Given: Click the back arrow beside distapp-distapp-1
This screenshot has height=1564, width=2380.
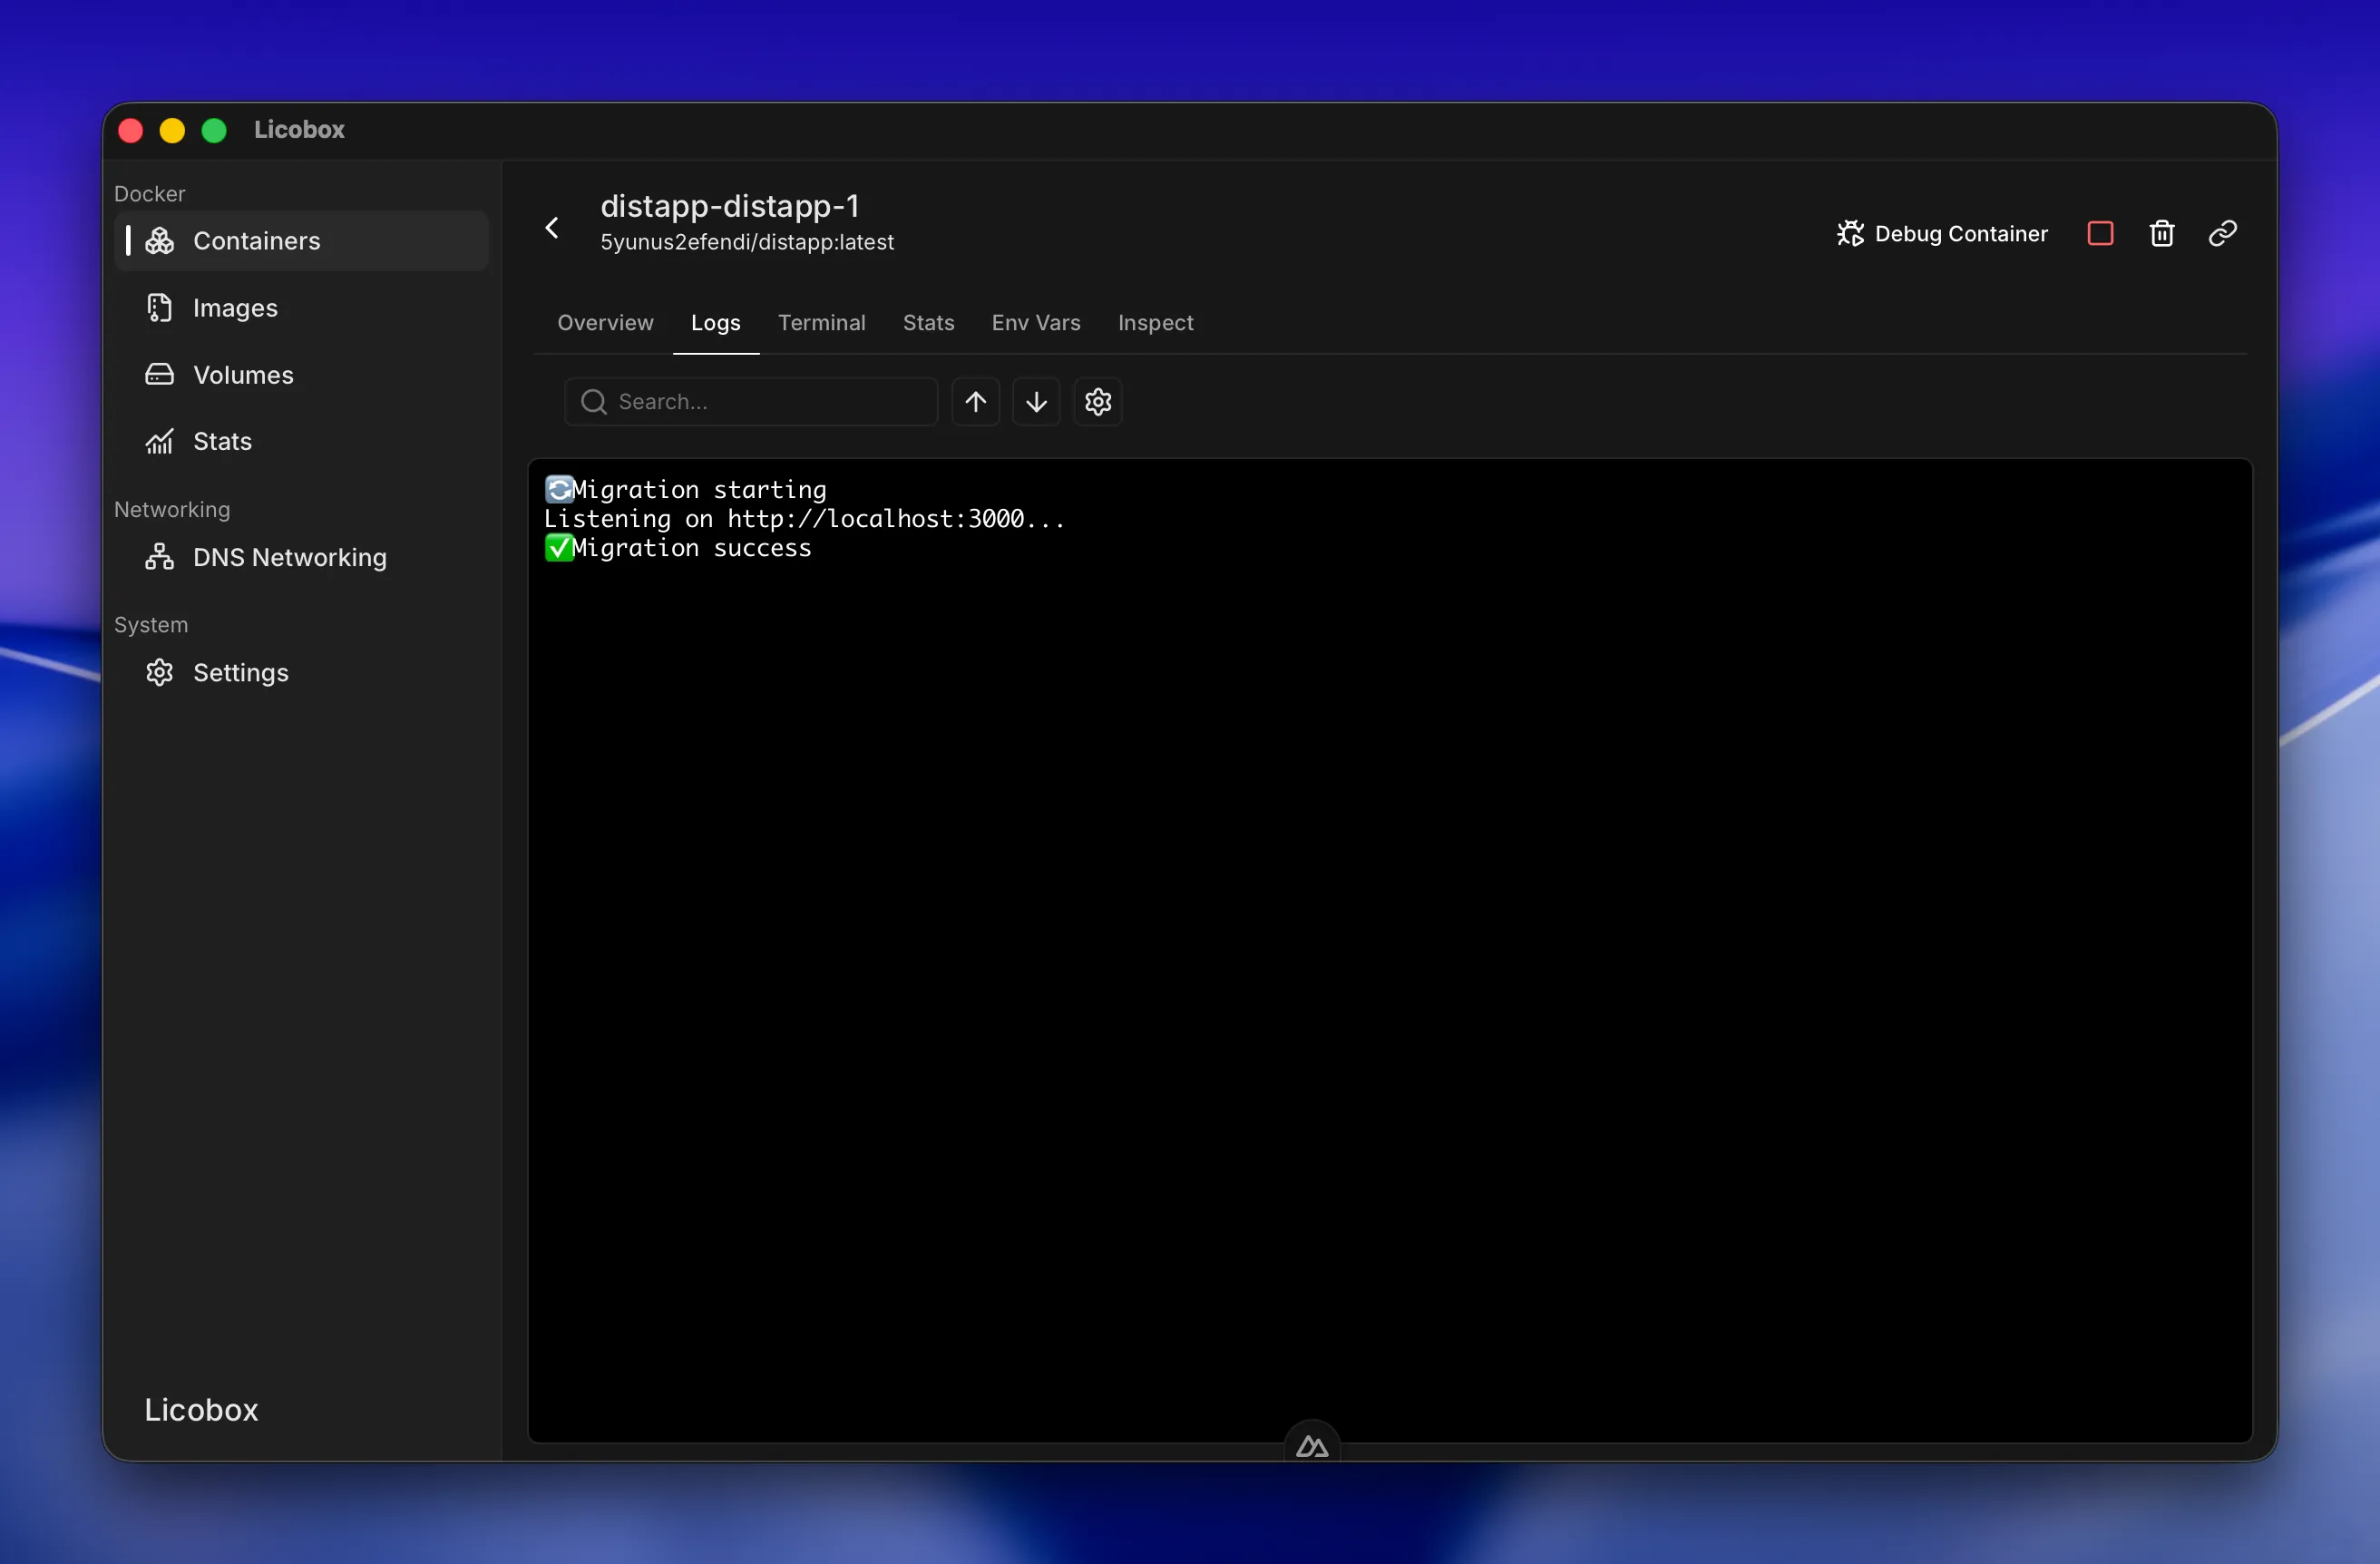Looking at the screenshot, I should 552,228.
